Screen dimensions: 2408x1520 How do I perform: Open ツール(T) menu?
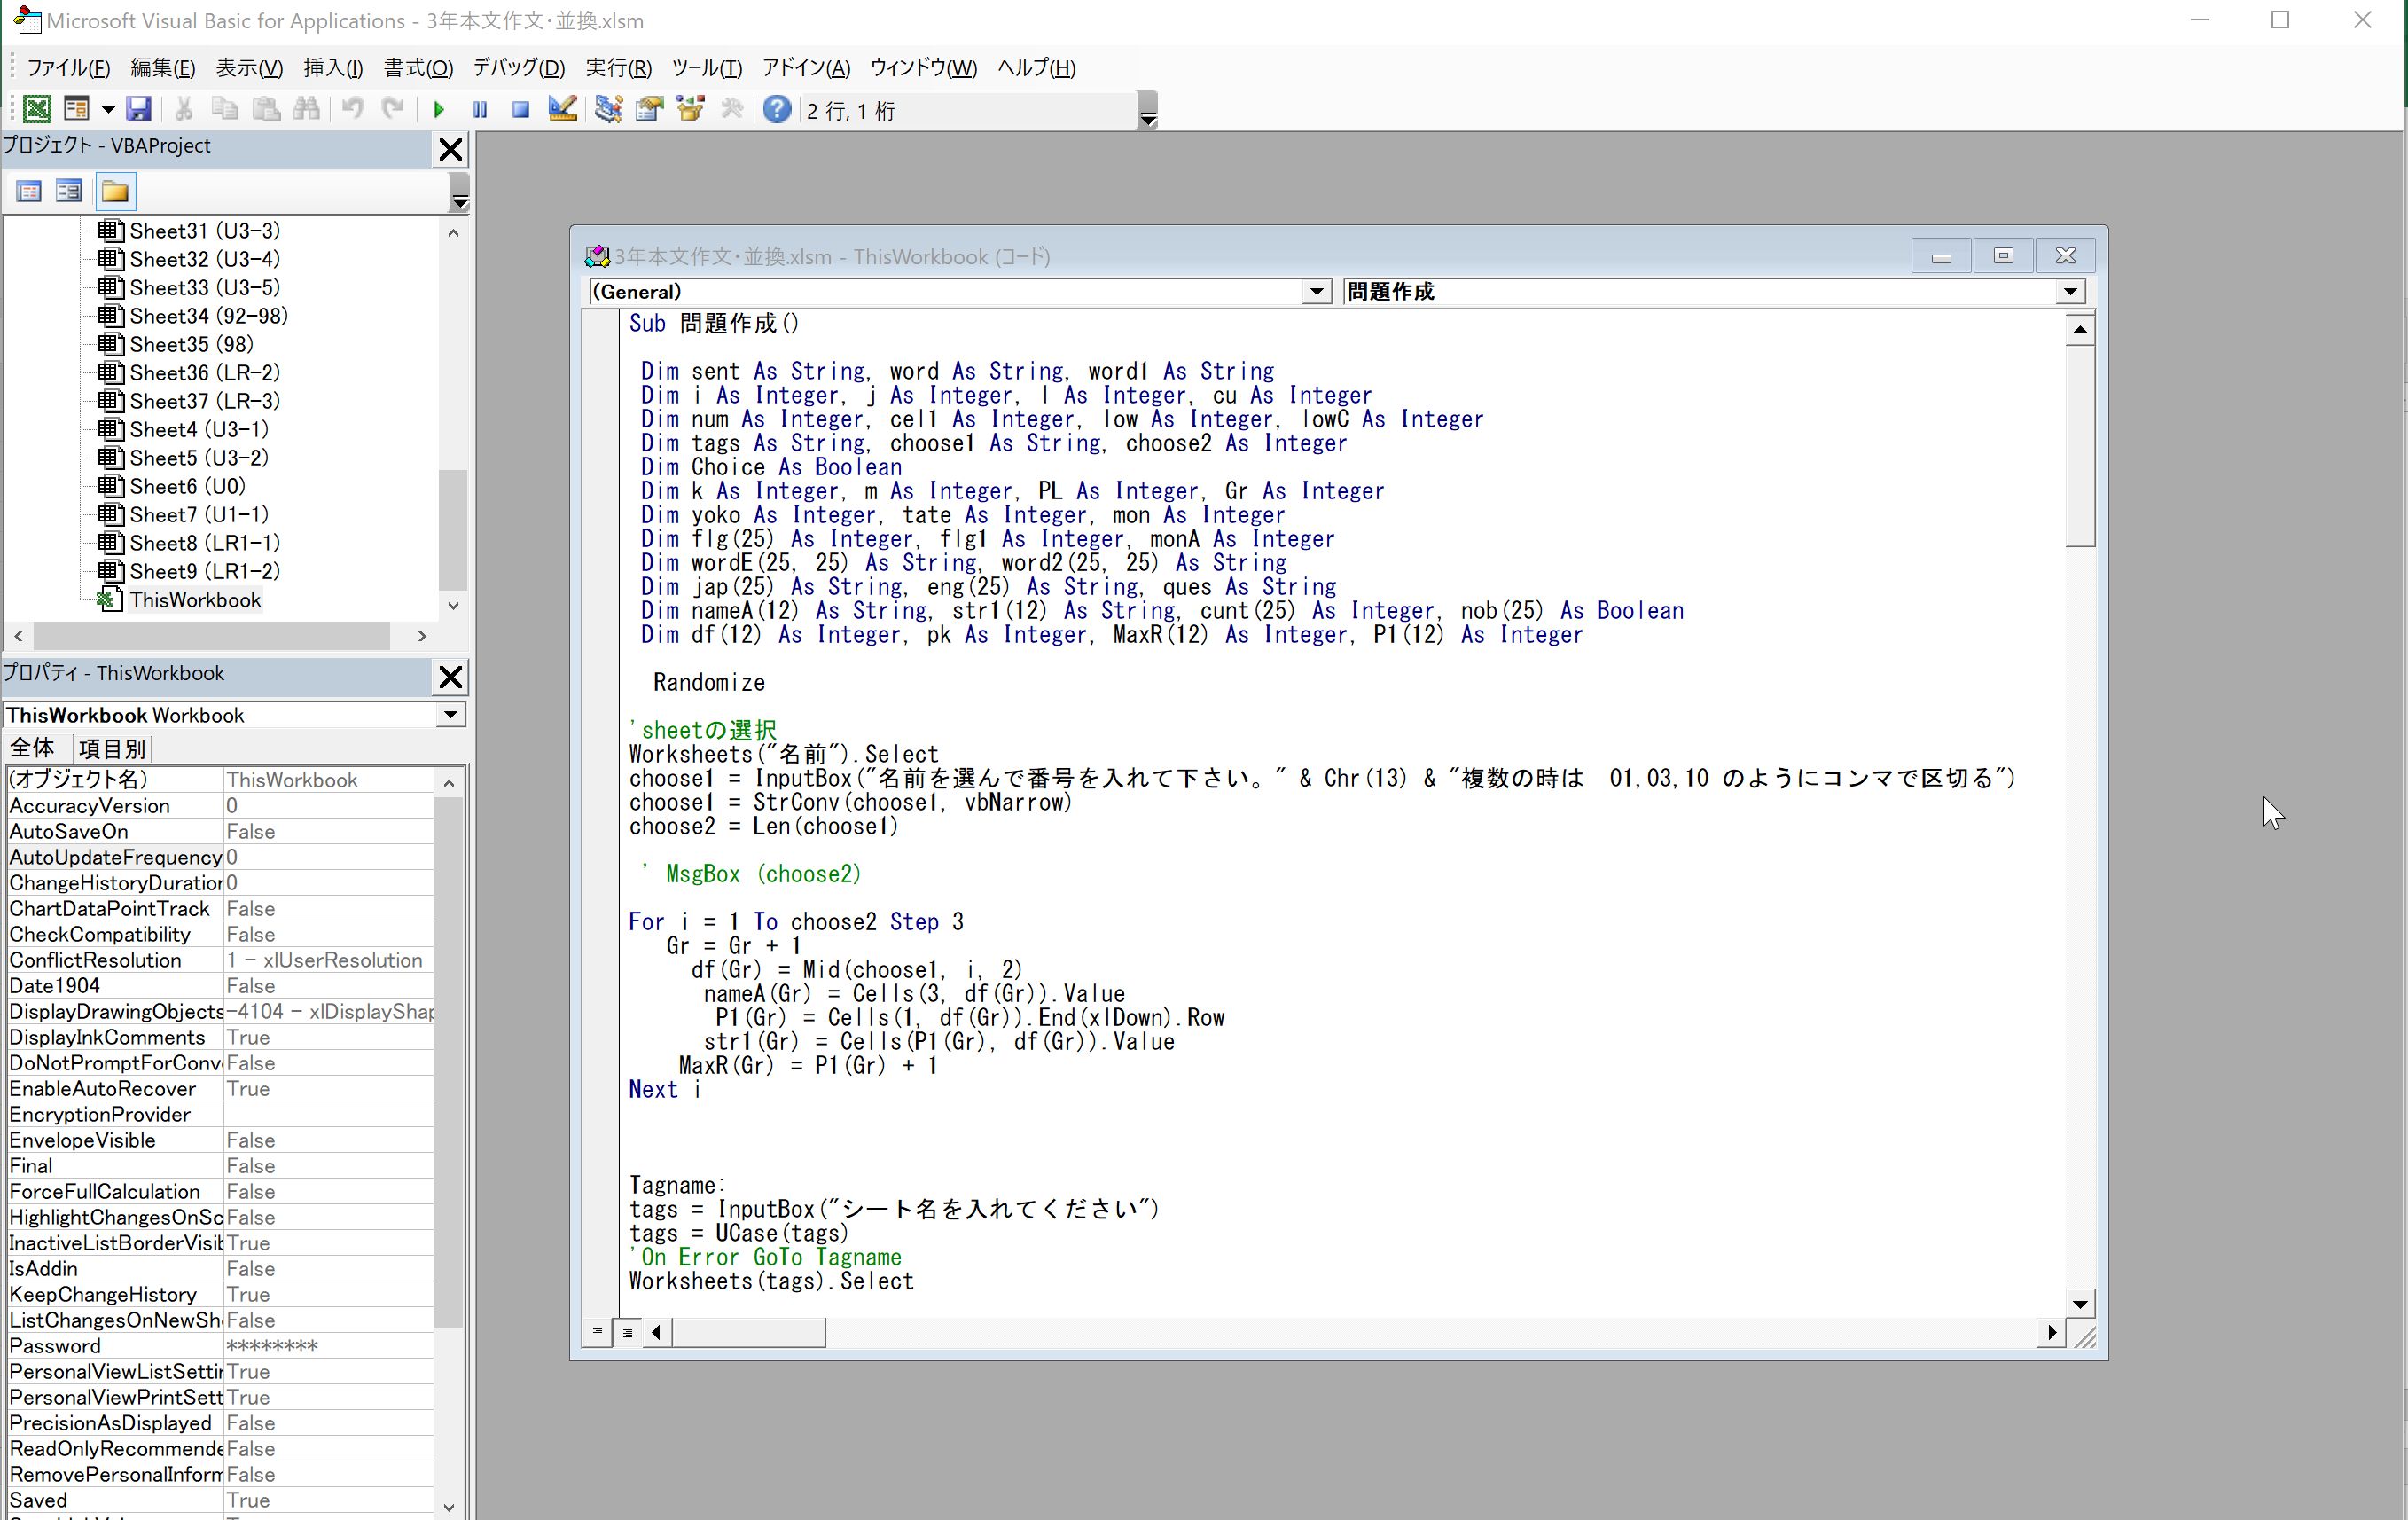706,68
